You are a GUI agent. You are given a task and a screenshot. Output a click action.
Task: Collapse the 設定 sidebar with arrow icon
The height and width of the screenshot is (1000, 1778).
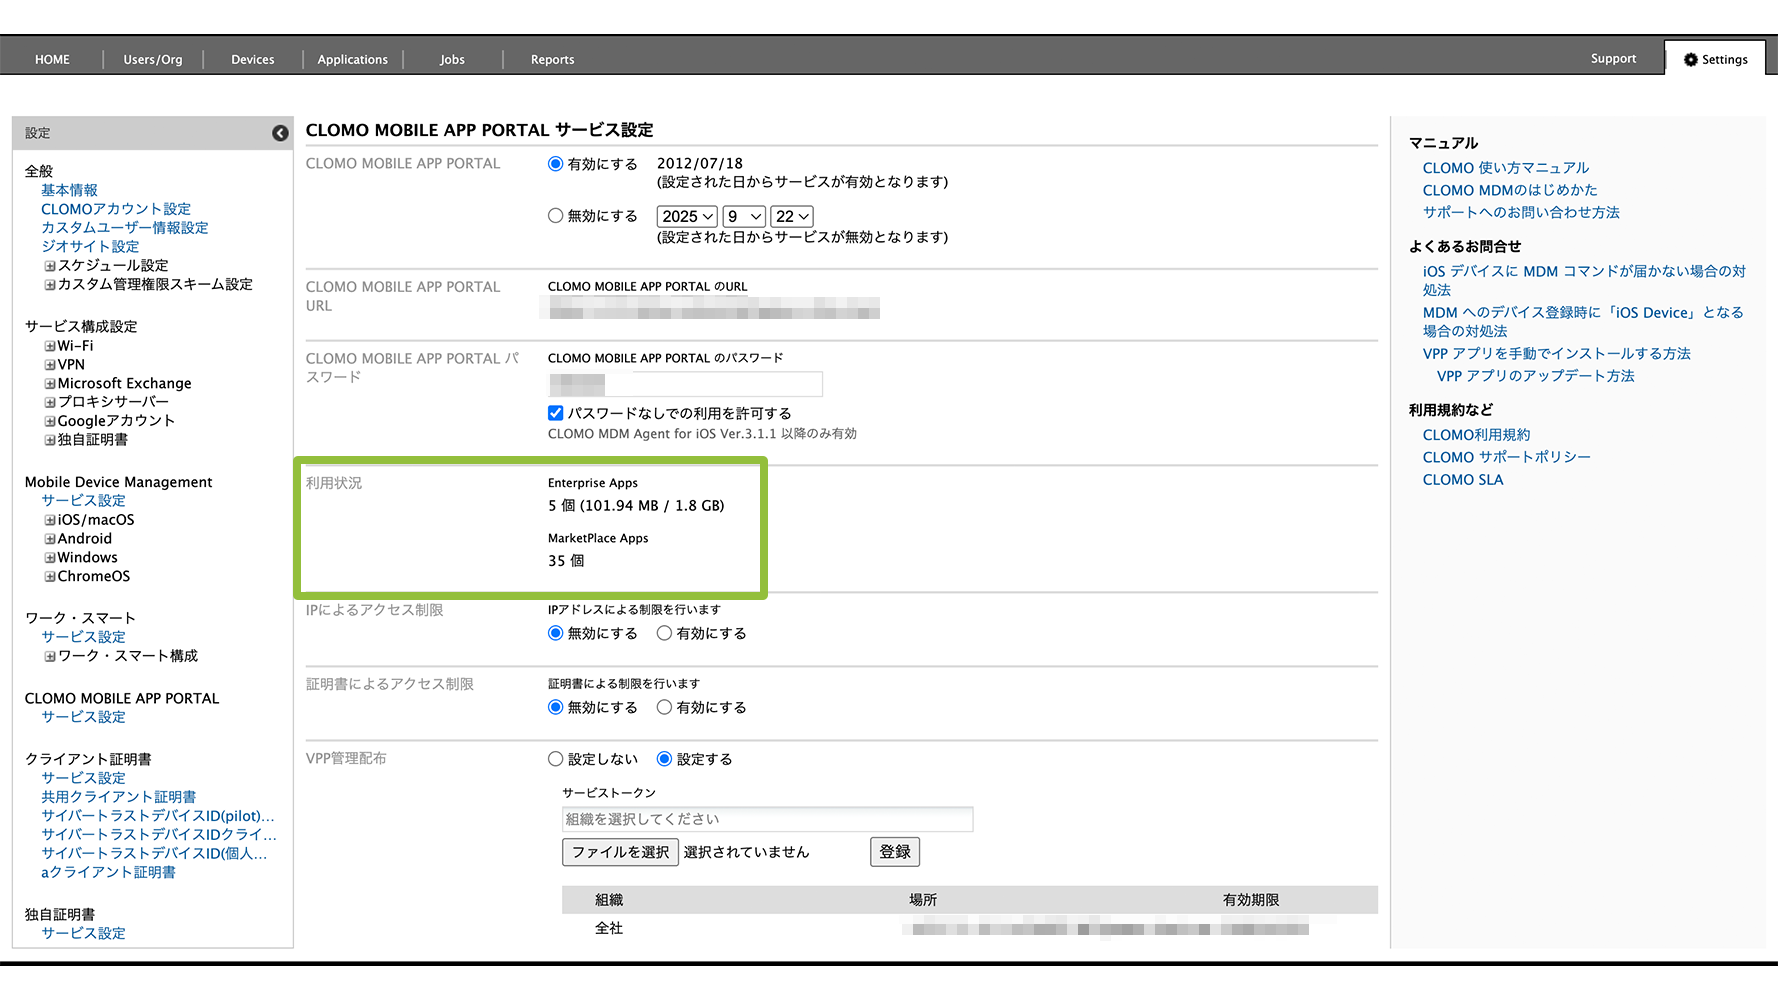click(x=280, y=133)
